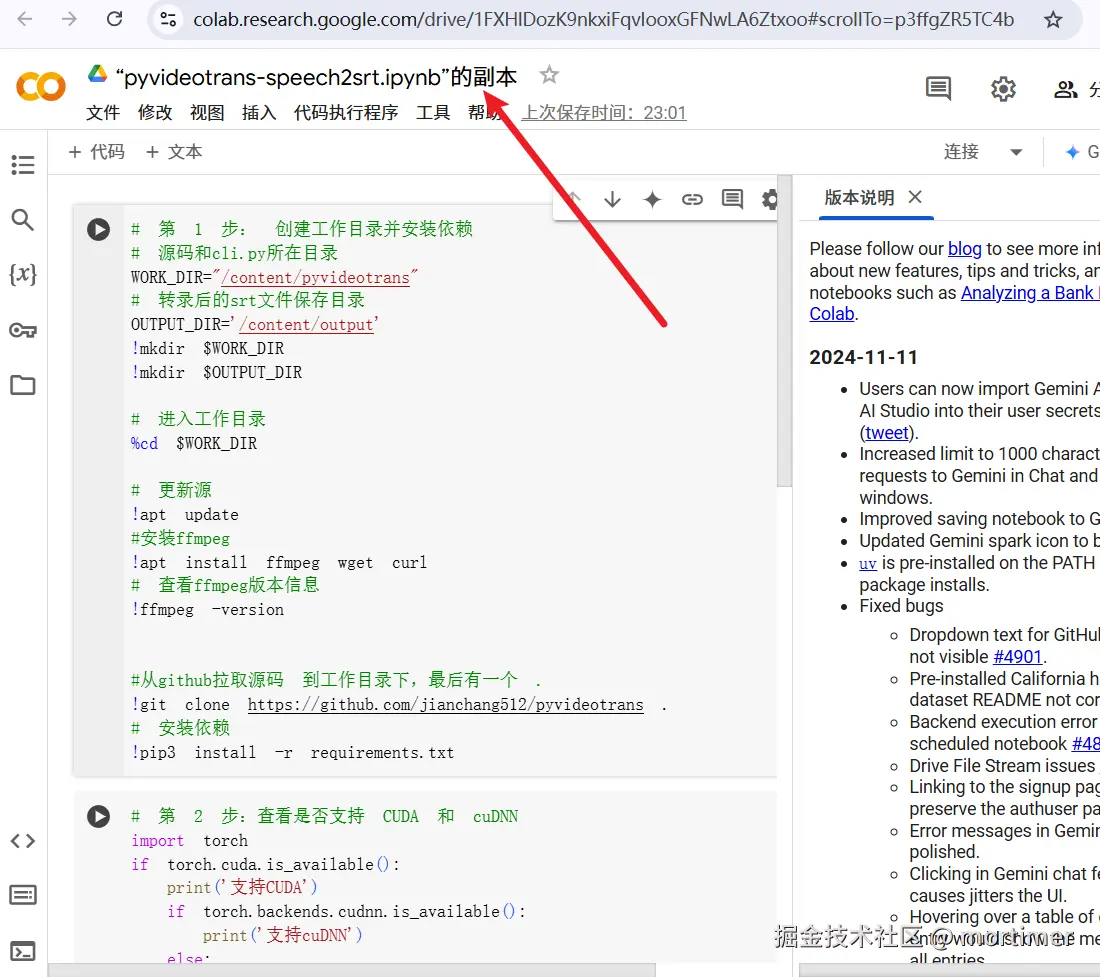This screenshot has width=1100, height=977.
Task: Move cell down with arrow icon
Action: pyautogui.click(x=612, y=199)
